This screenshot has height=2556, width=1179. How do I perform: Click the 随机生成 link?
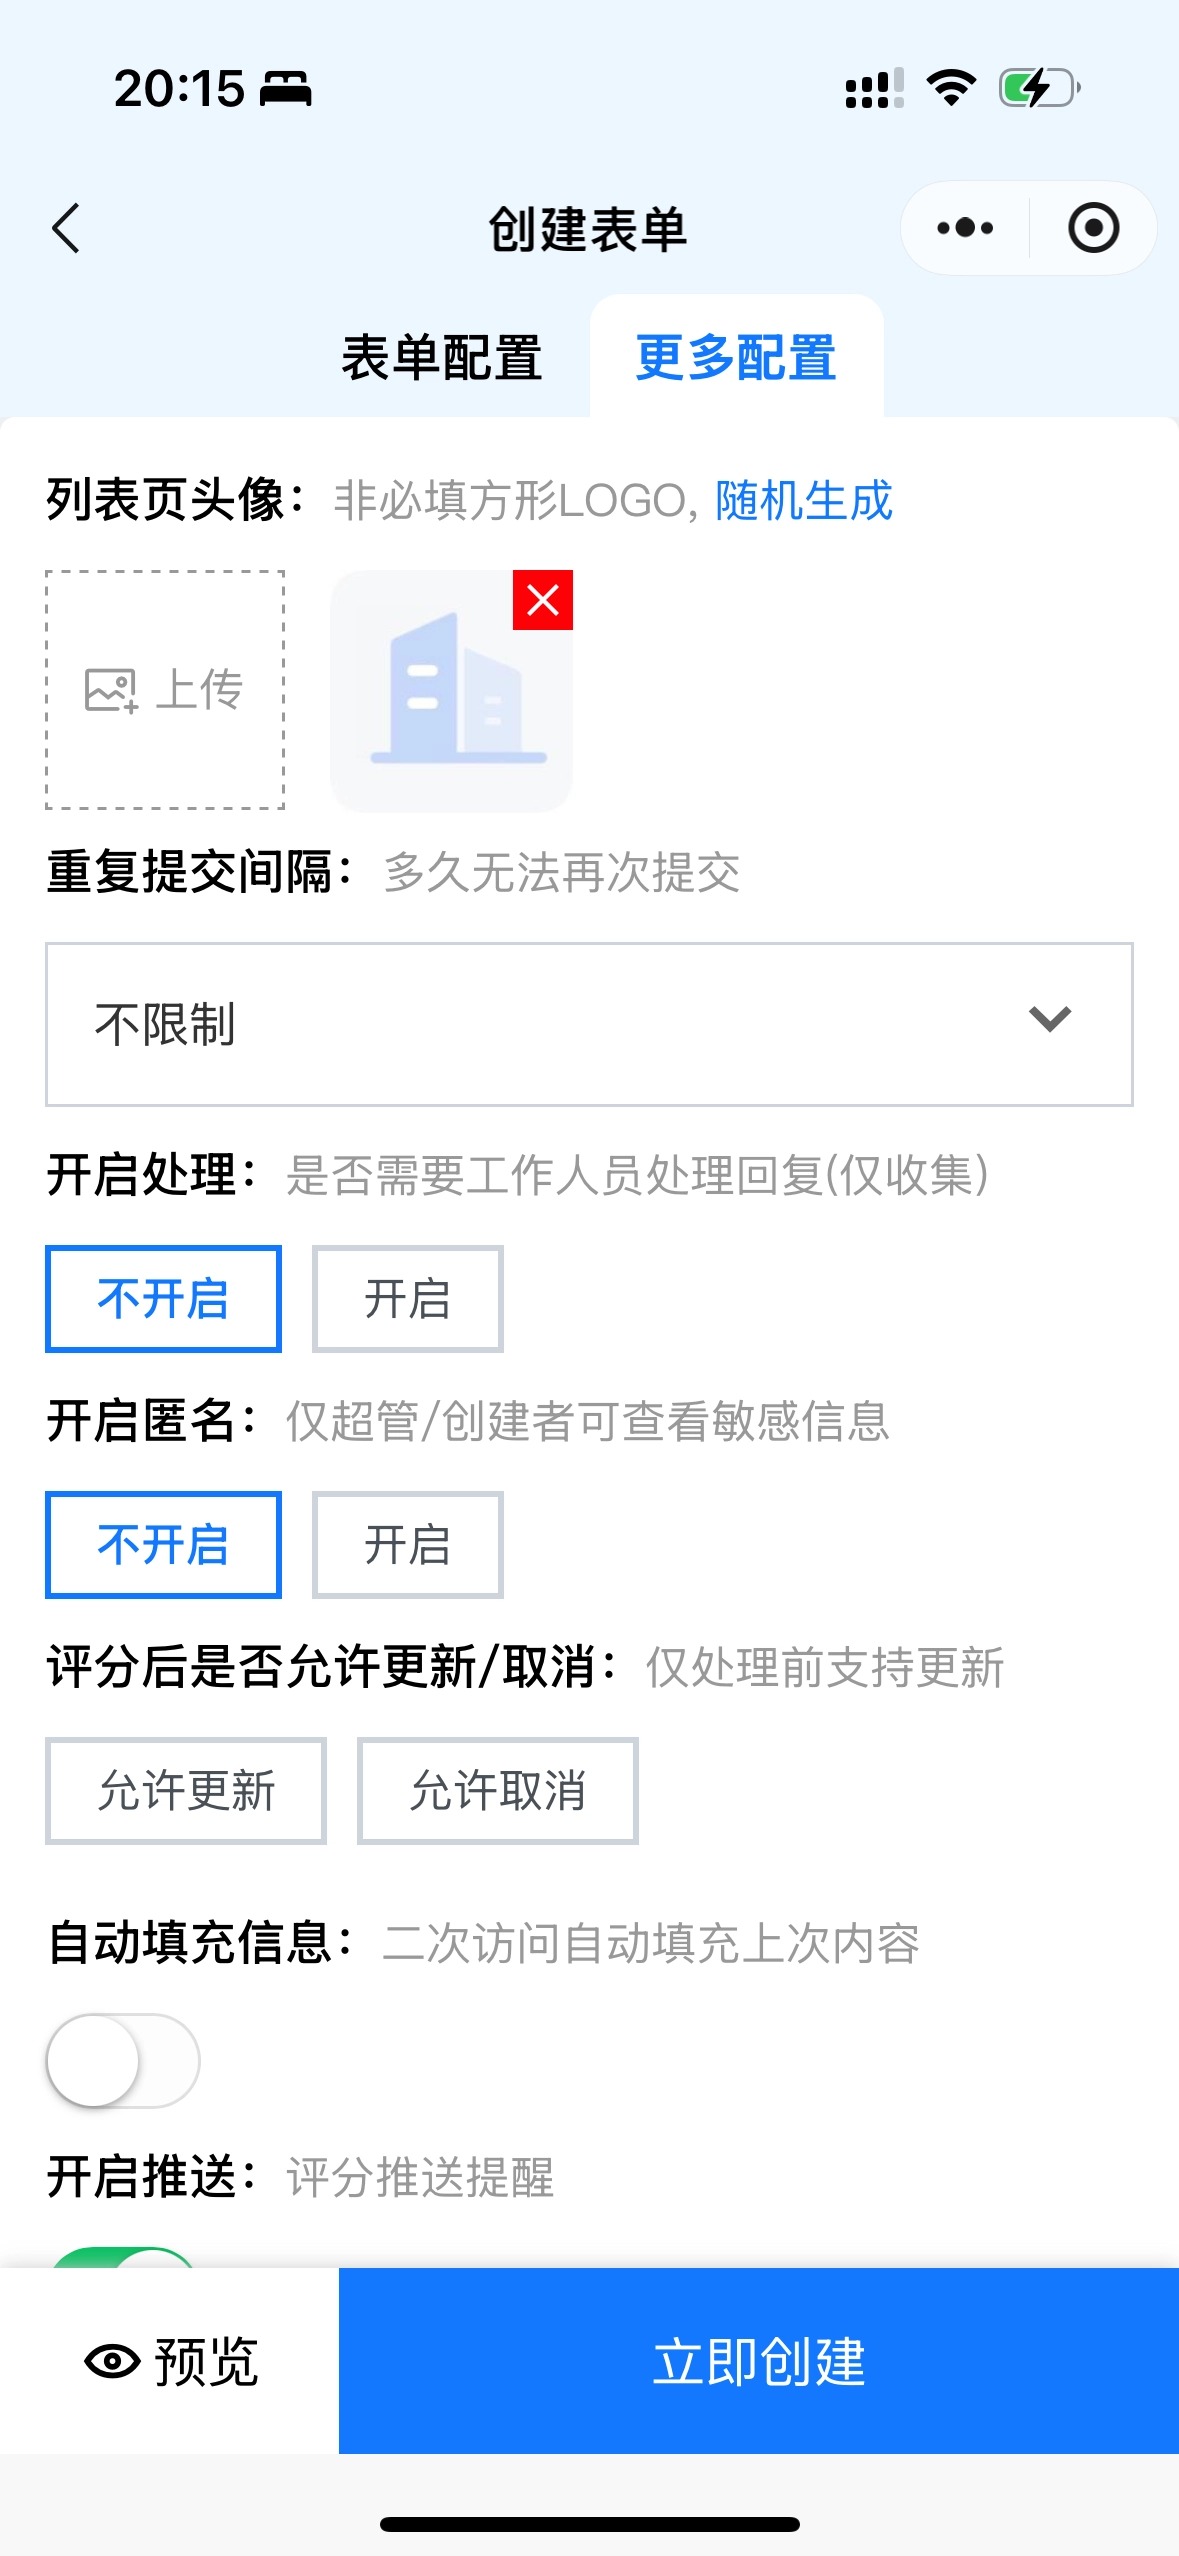tap(803, 501)
